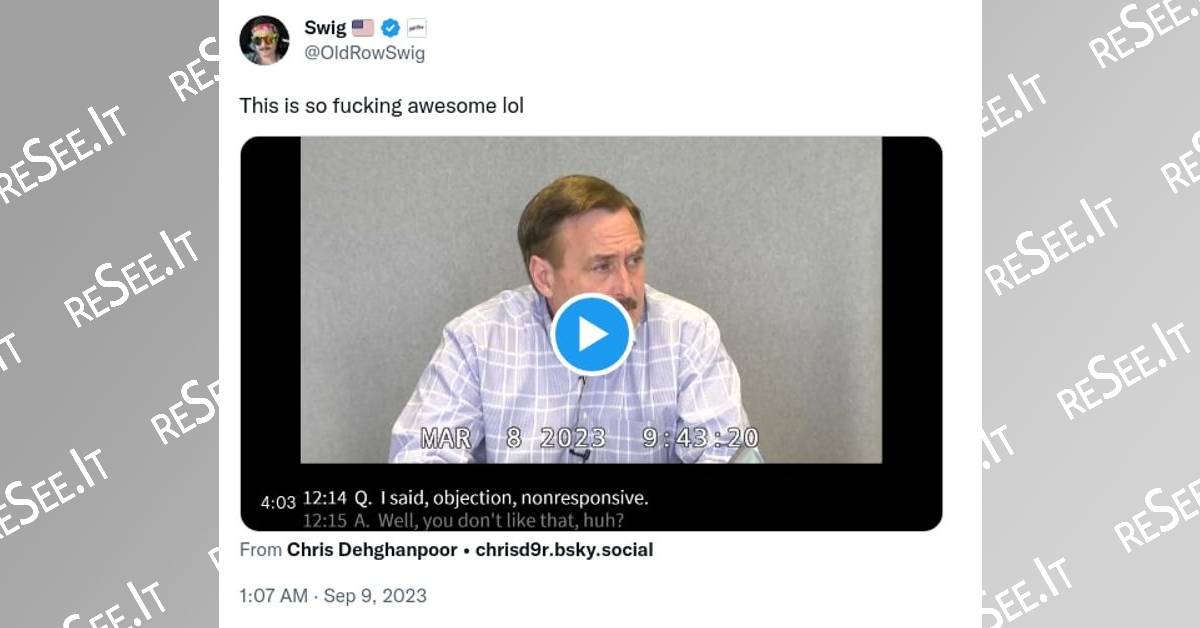The height and width of the screenshot is (628, 1200).
Task: Click the word "From" below the video
Action: click(259, 550)
